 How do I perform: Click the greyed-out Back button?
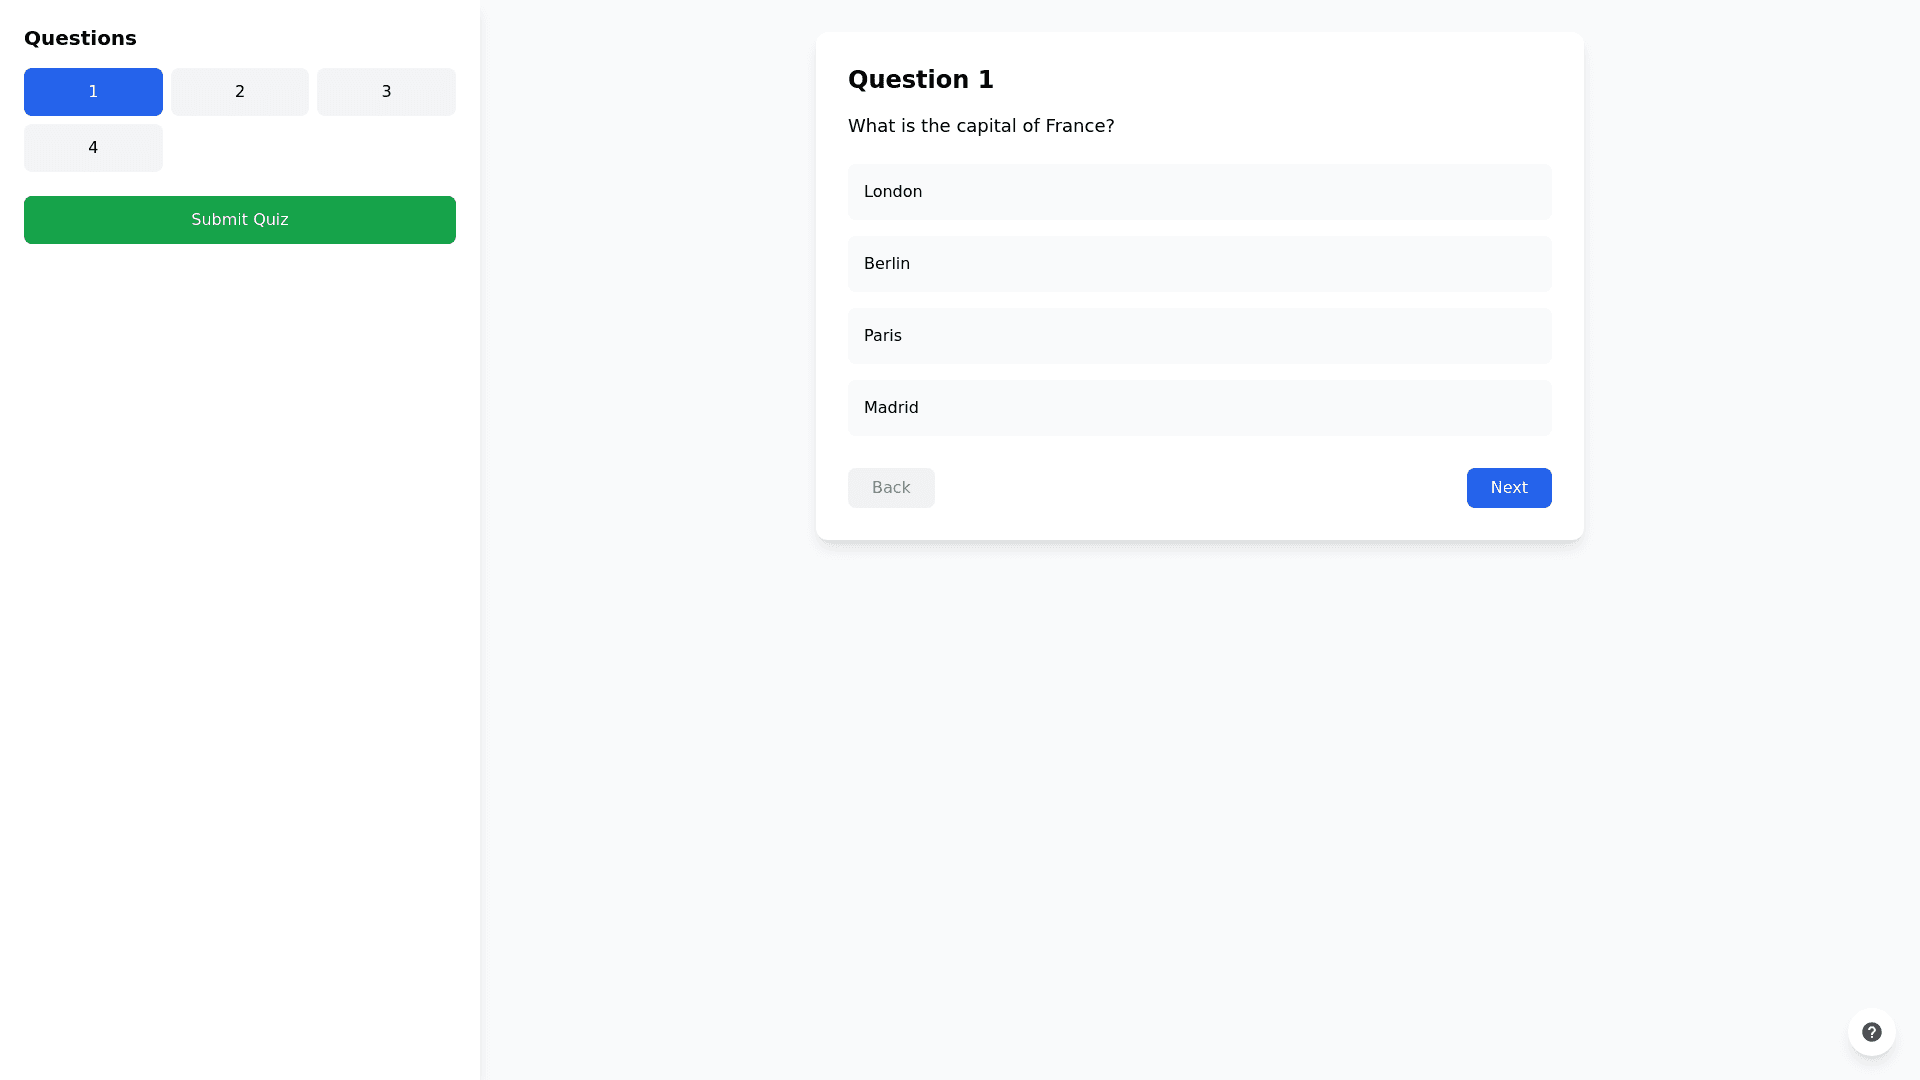891,488
